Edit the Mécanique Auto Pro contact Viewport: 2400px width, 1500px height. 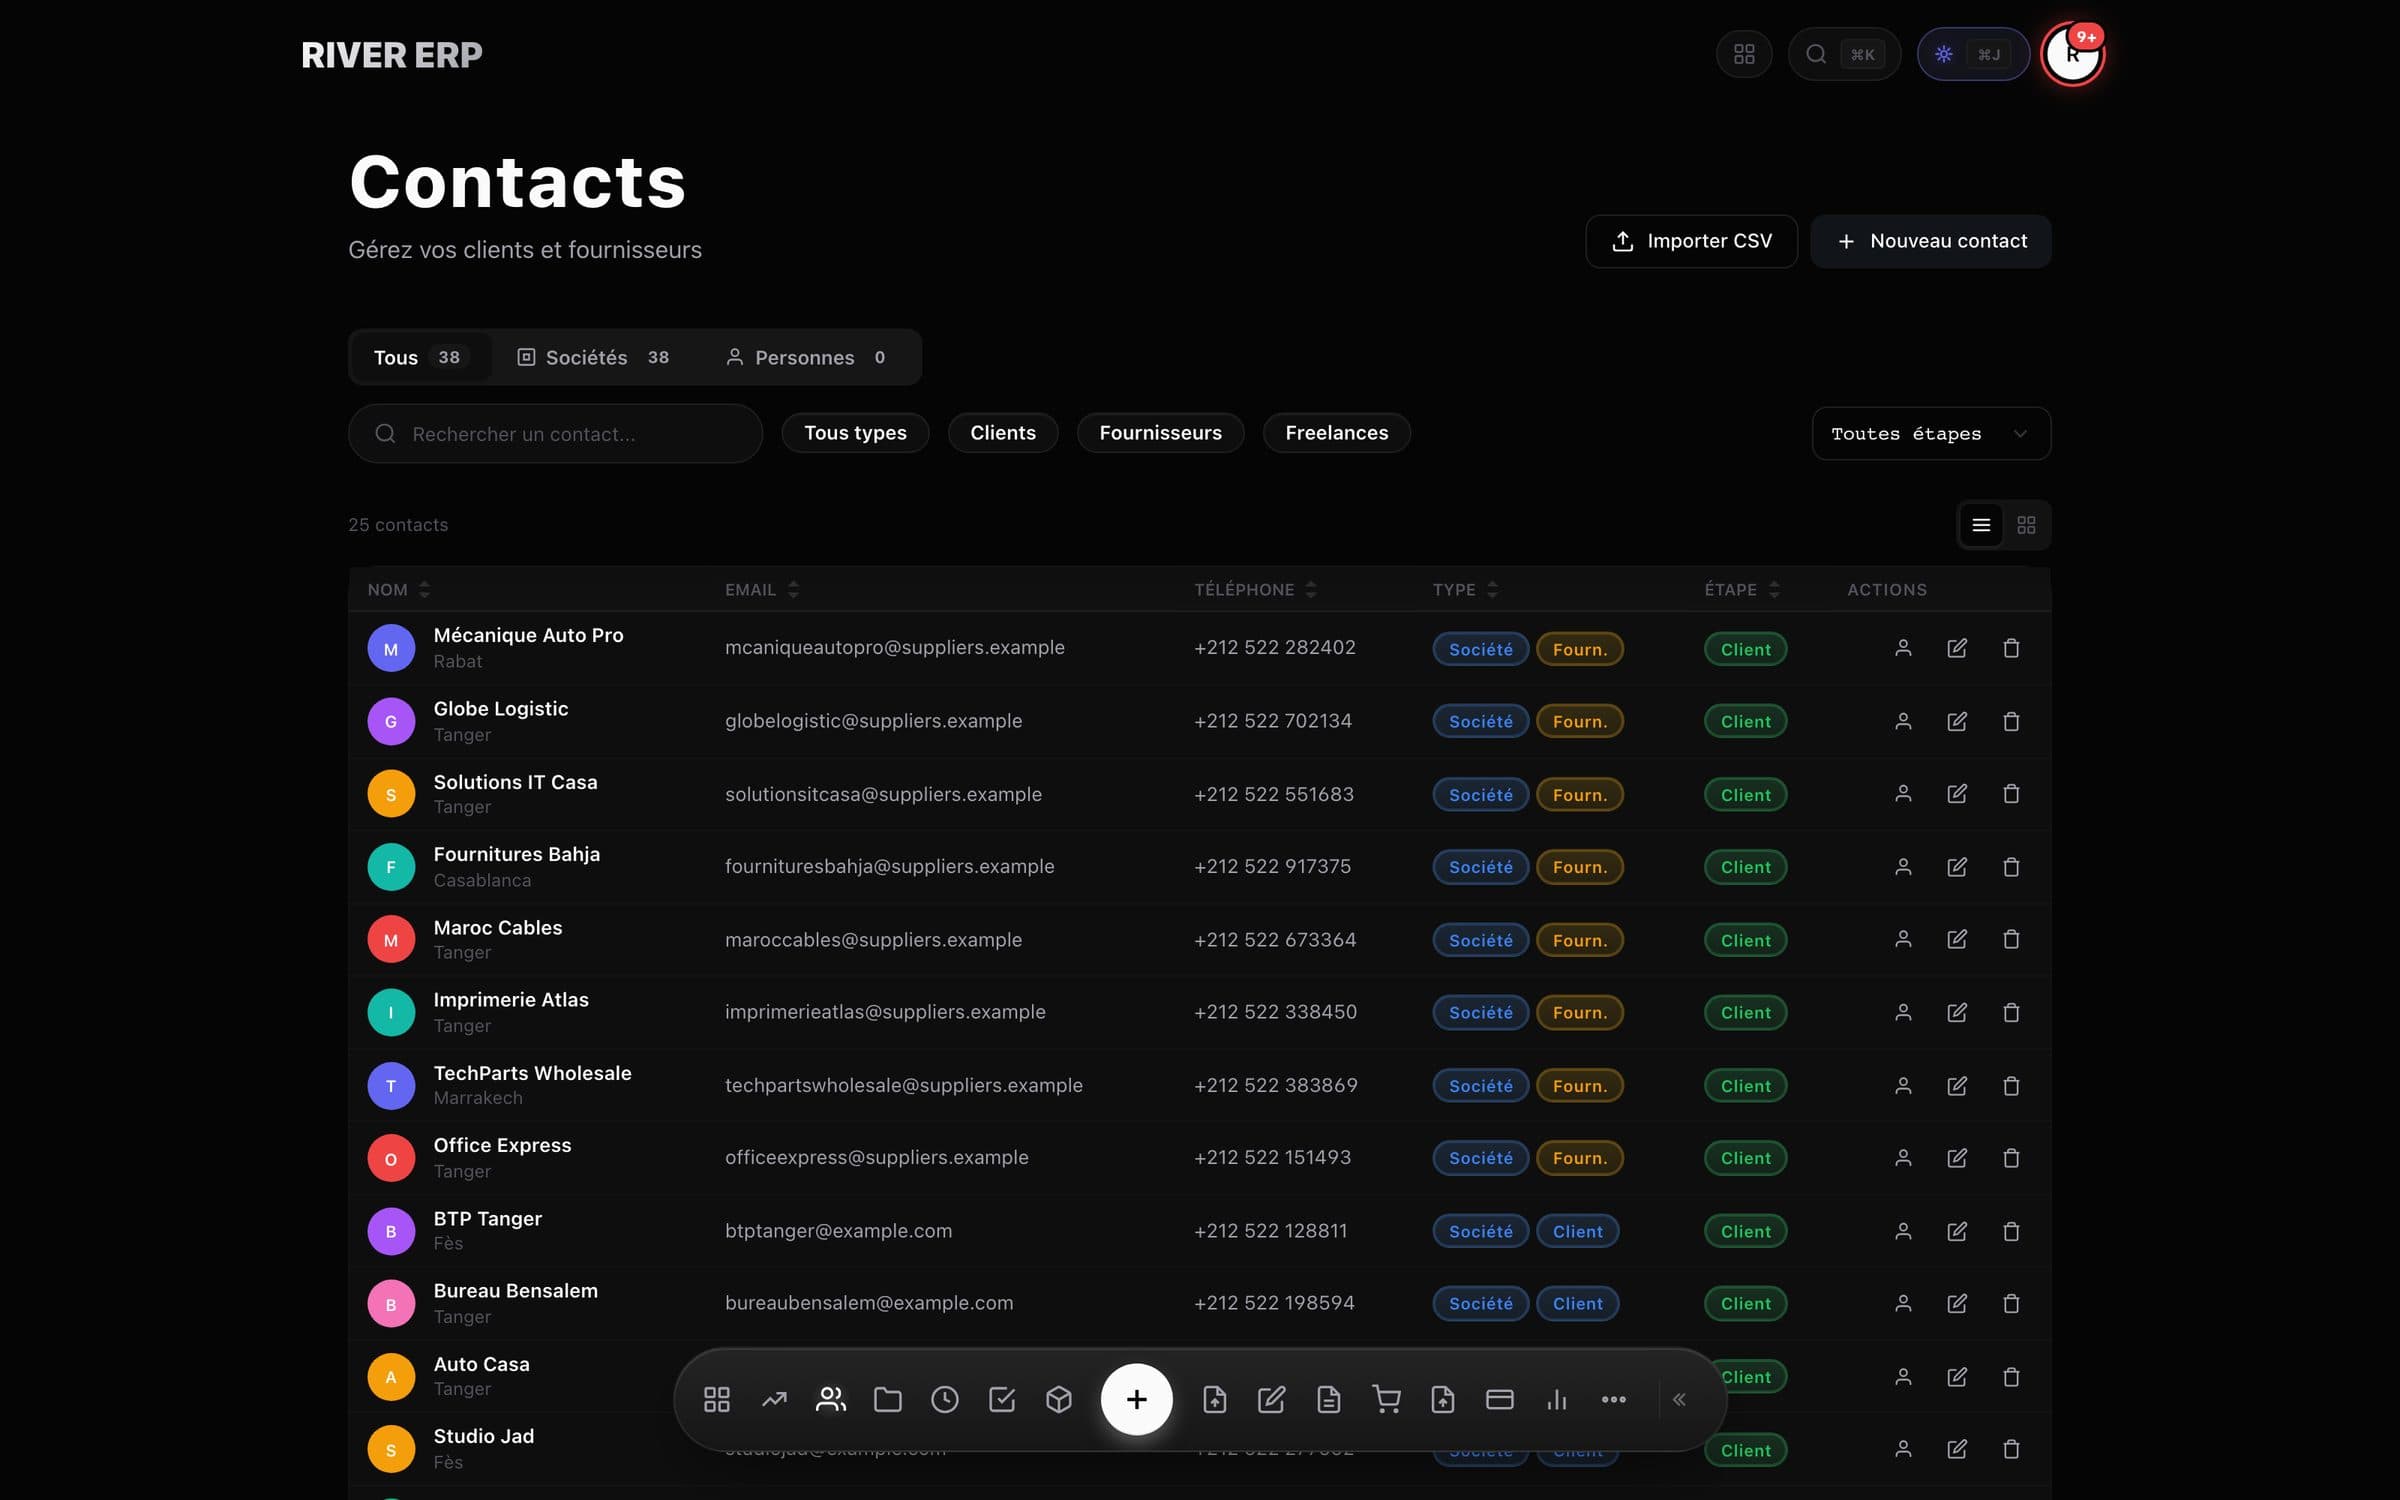[x=1957, y=648]
